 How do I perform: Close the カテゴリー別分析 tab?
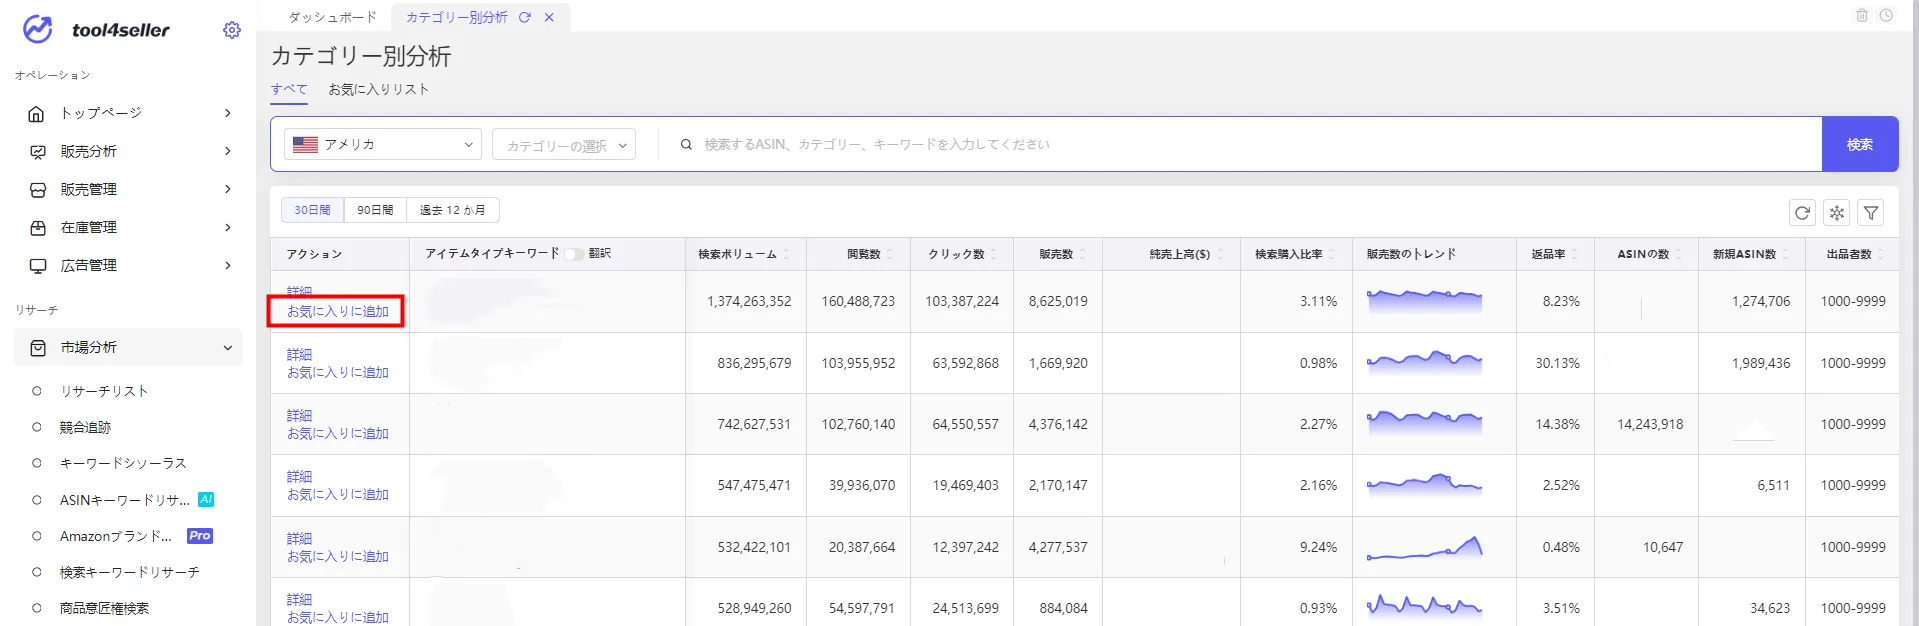coord(549,17)
